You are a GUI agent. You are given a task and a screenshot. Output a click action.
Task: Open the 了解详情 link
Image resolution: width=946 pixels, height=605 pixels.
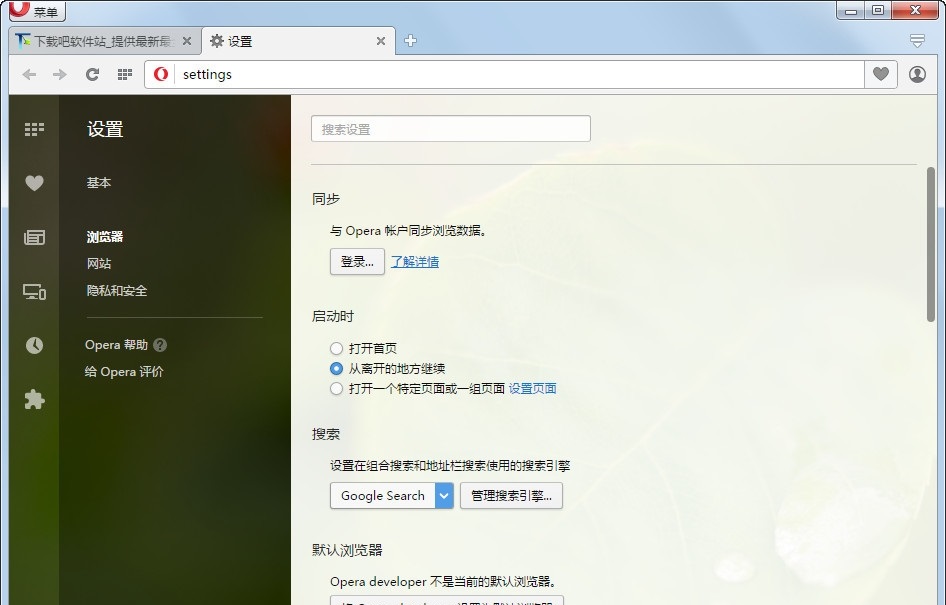(415, 260)
